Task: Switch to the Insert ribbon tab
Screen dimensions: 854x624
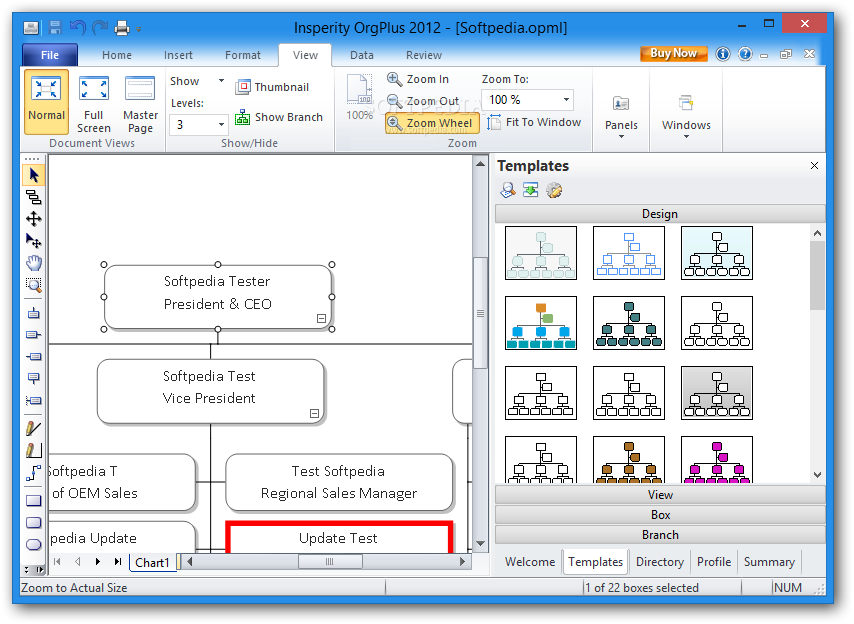Action: 178,55
